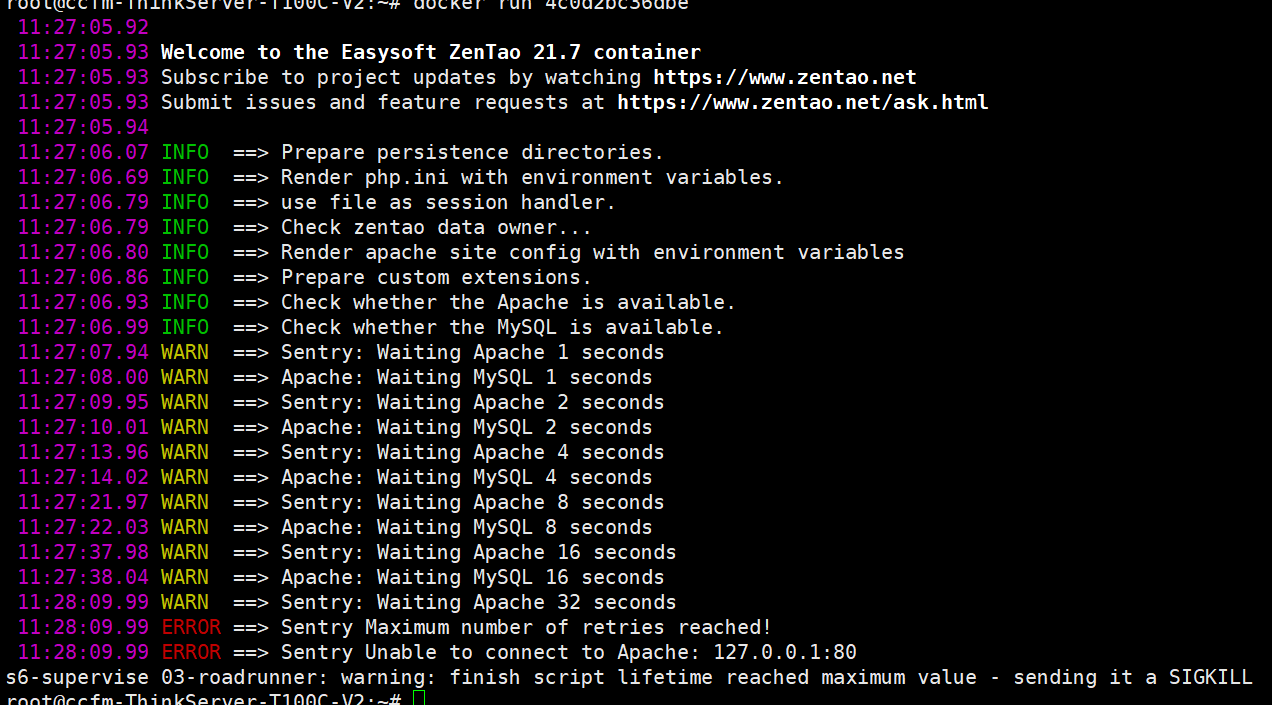Click the 'Prepare persistence directories' log line
1272x705 pixels.
click(x=472, y=152)
